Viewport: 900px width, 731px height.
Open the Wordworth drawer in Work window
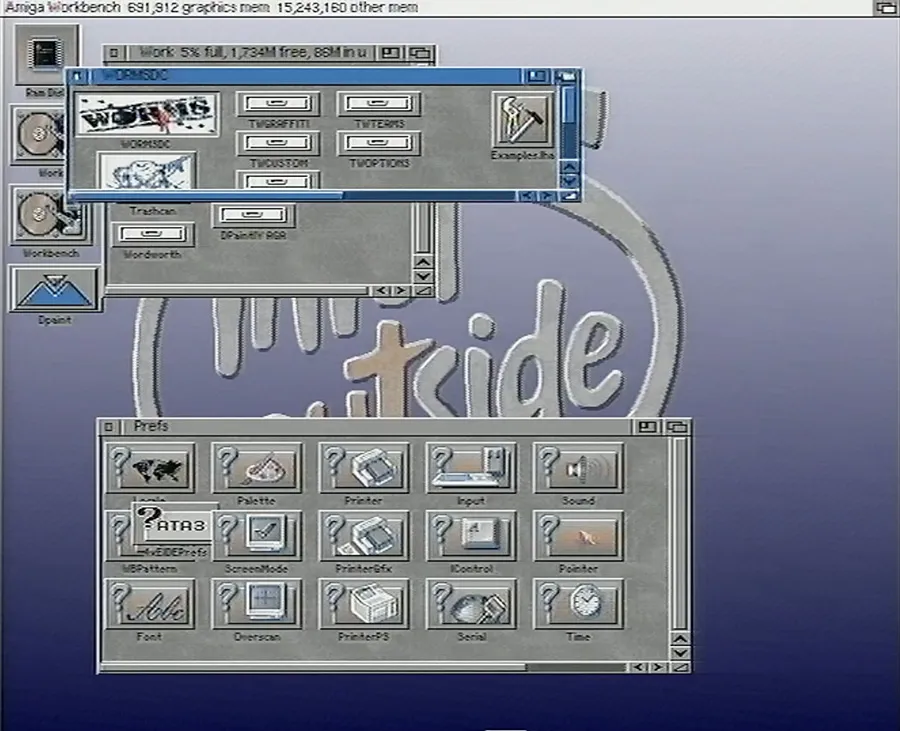point(152,235)
